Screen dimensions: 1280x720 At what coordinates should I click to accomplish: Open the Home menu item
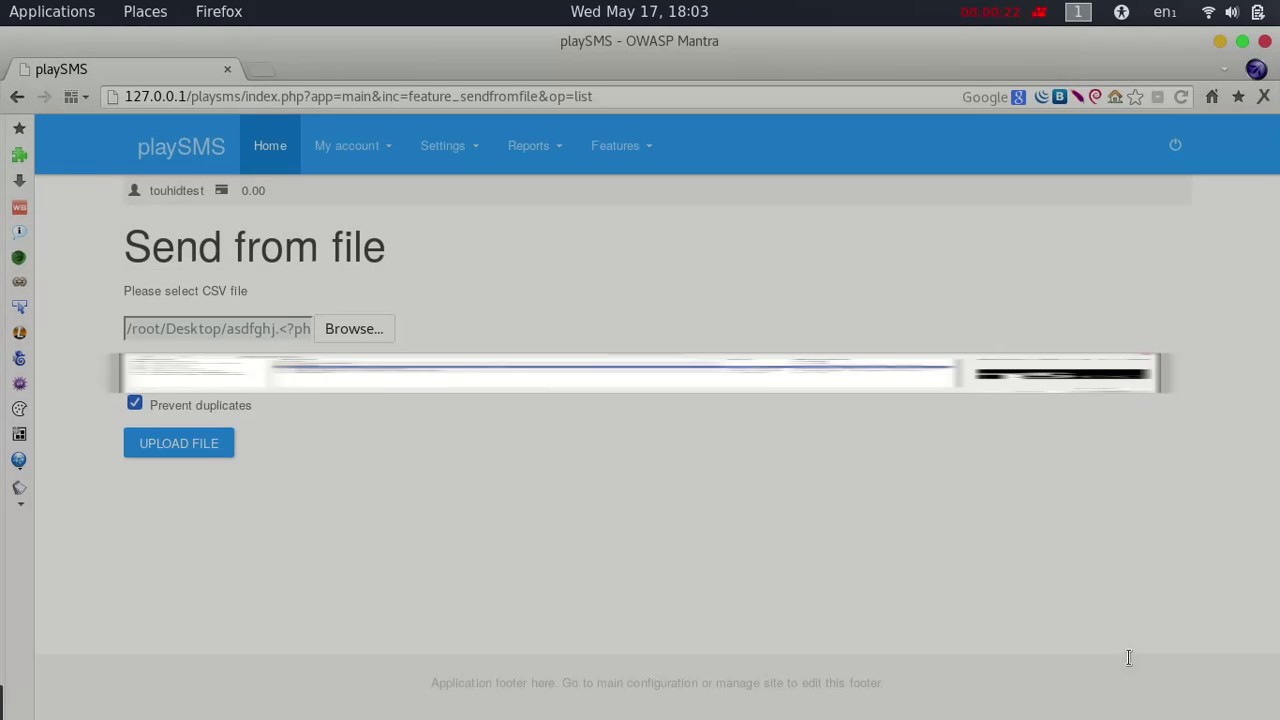tap(270, 146)
